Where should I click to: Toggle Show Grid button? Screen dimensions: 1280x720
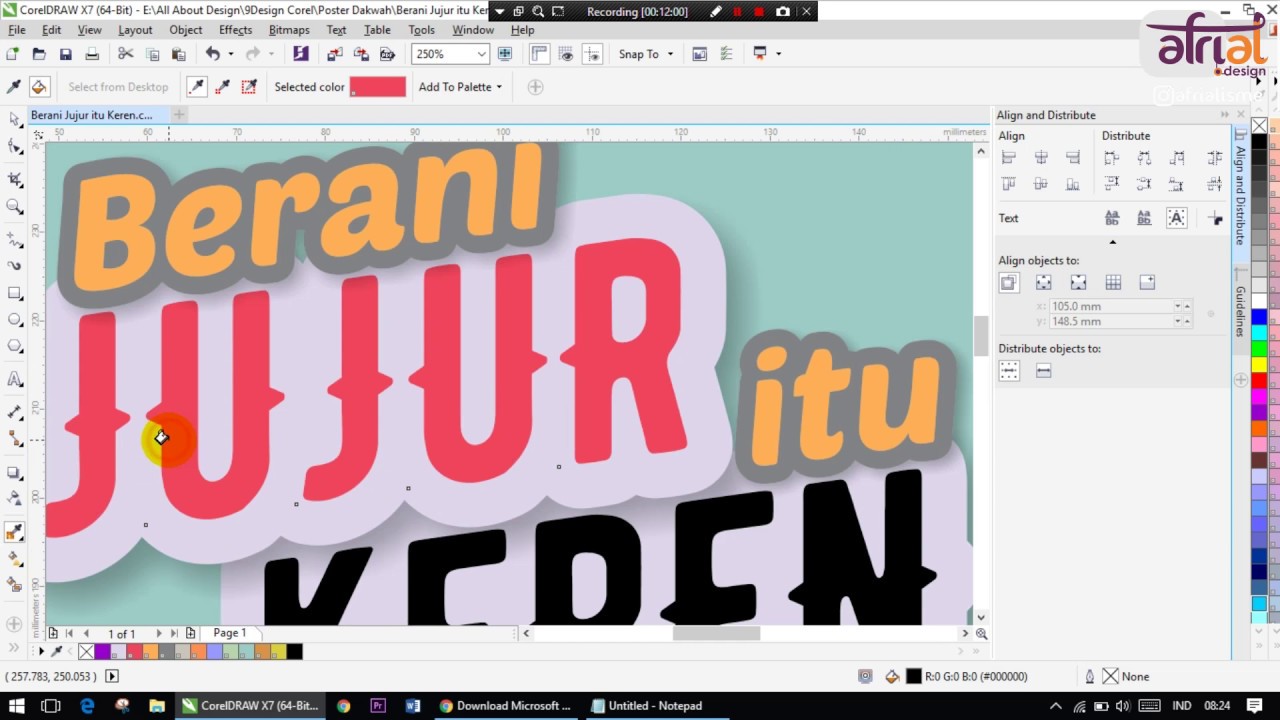[566, 54]
